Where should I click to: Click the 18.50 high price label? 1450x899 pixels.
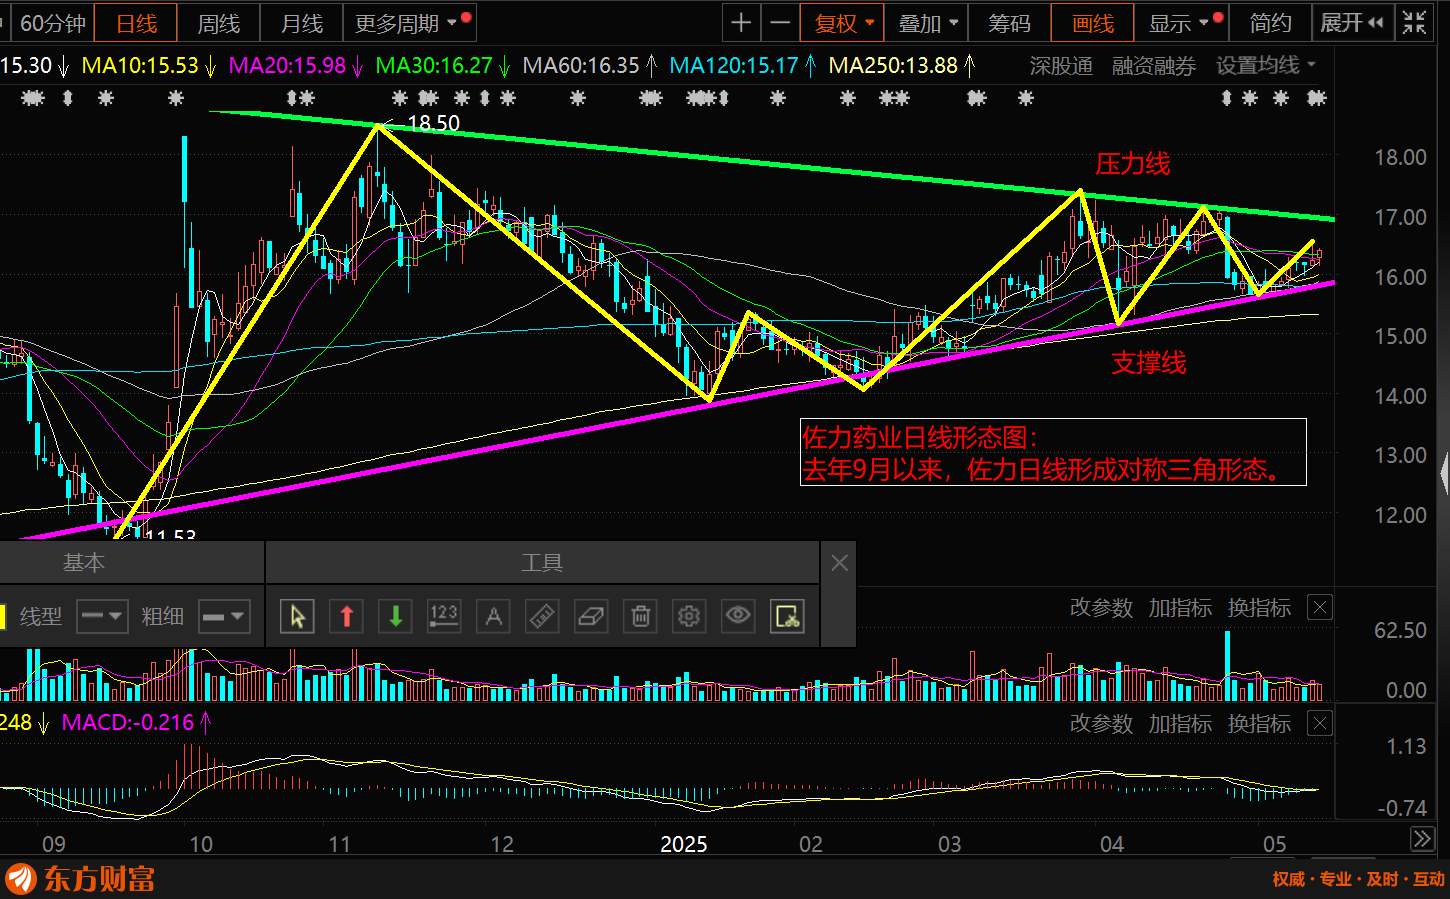[x=434, y=123]
